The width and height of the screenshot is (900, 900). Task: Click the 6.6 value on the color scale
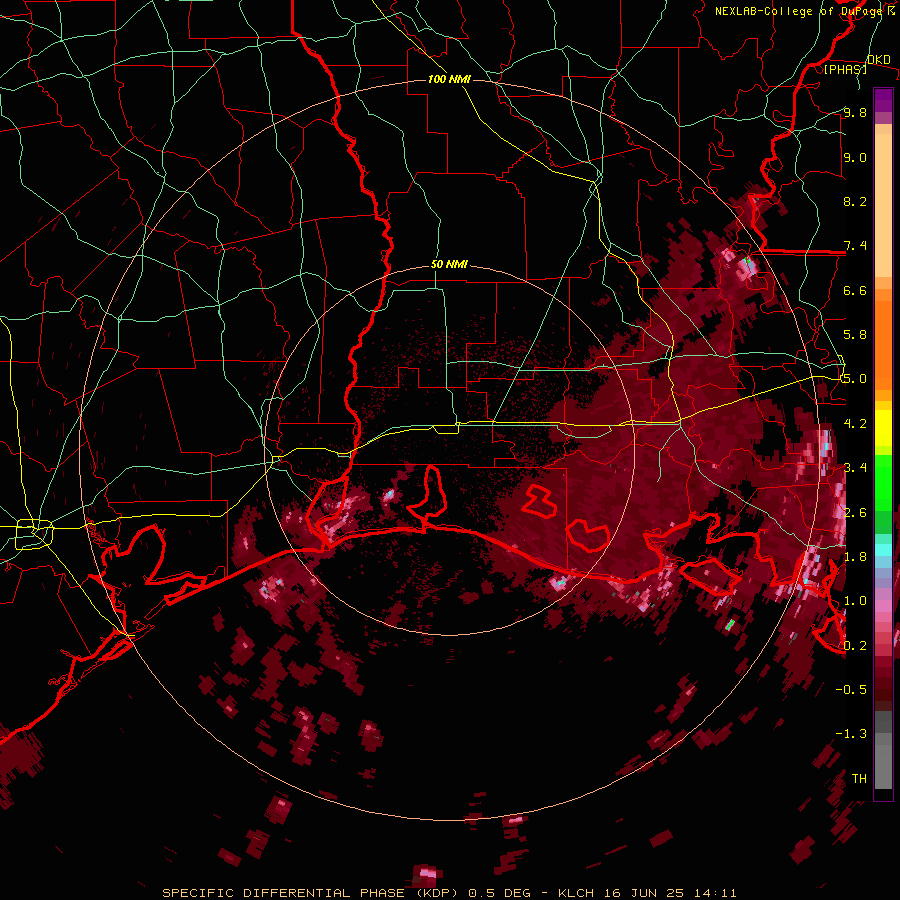tap(855, 290)
